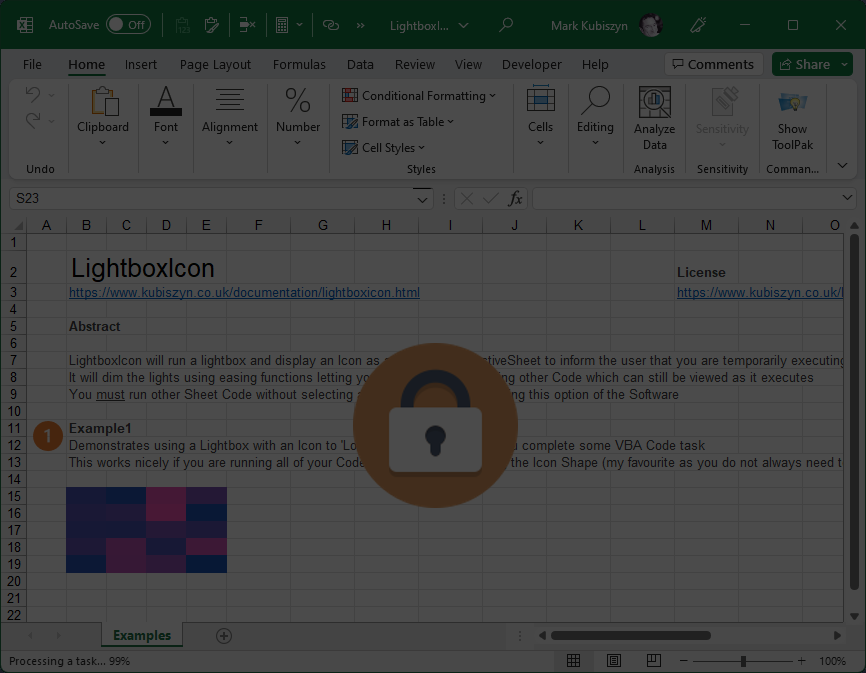The width and height of the screenshot is (866, 673).
Task: Open the search magnifier in title bar
Action: coord(506,25)
